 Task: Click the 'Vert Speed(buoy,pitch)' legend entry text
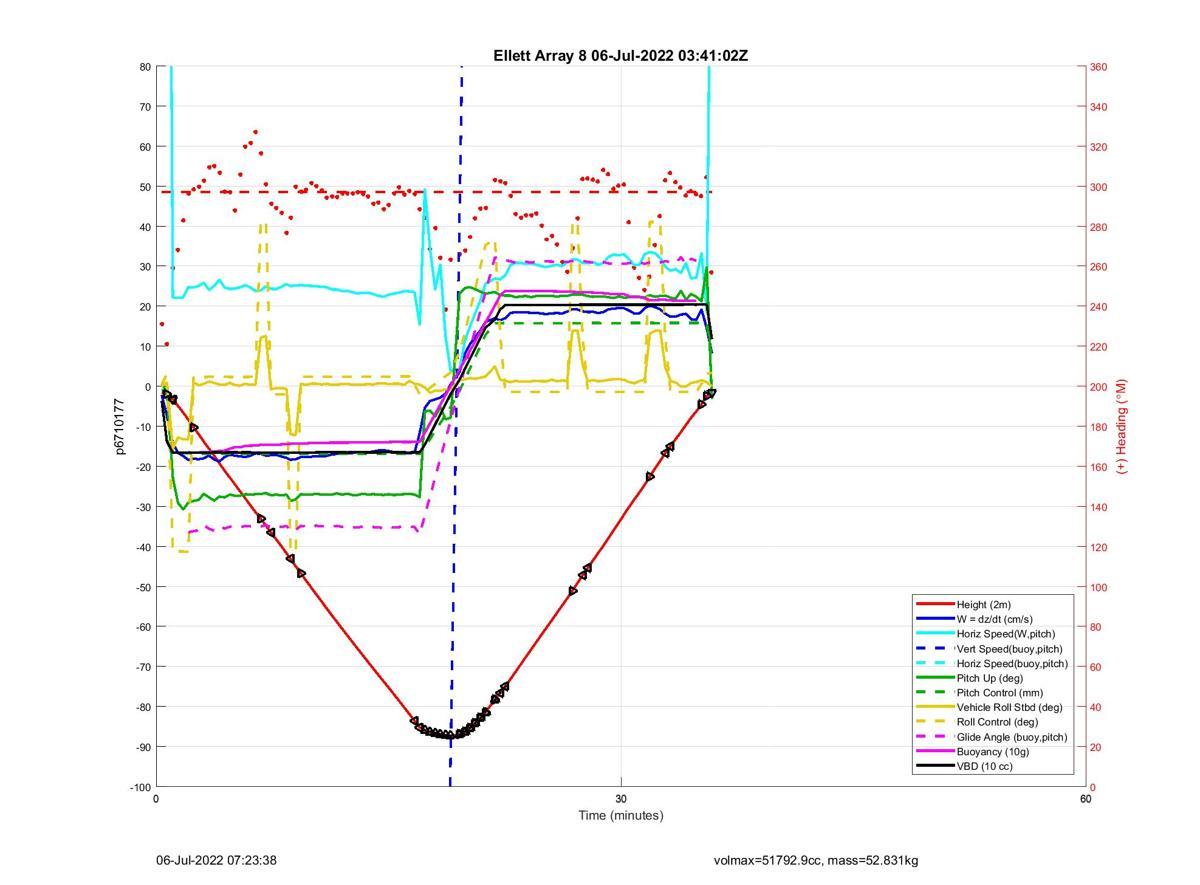pos(1009,648)
